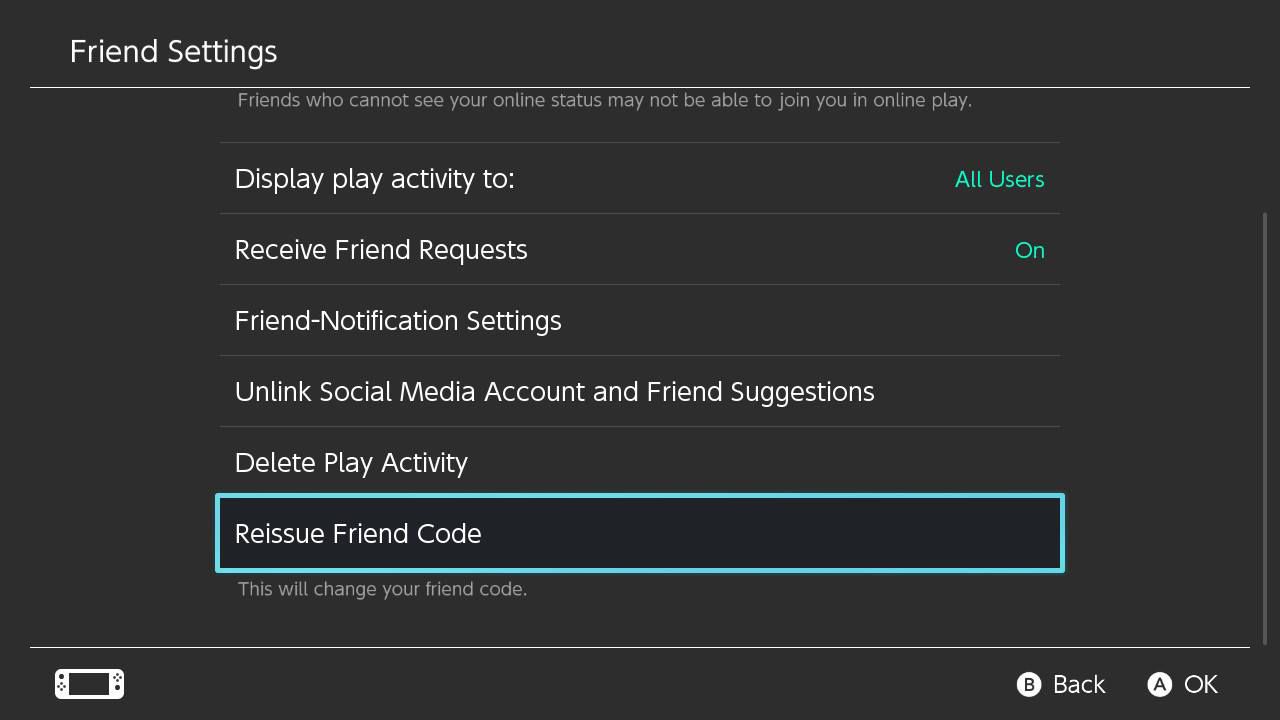Select the Receive Friend Requests label

coord(381,250)
